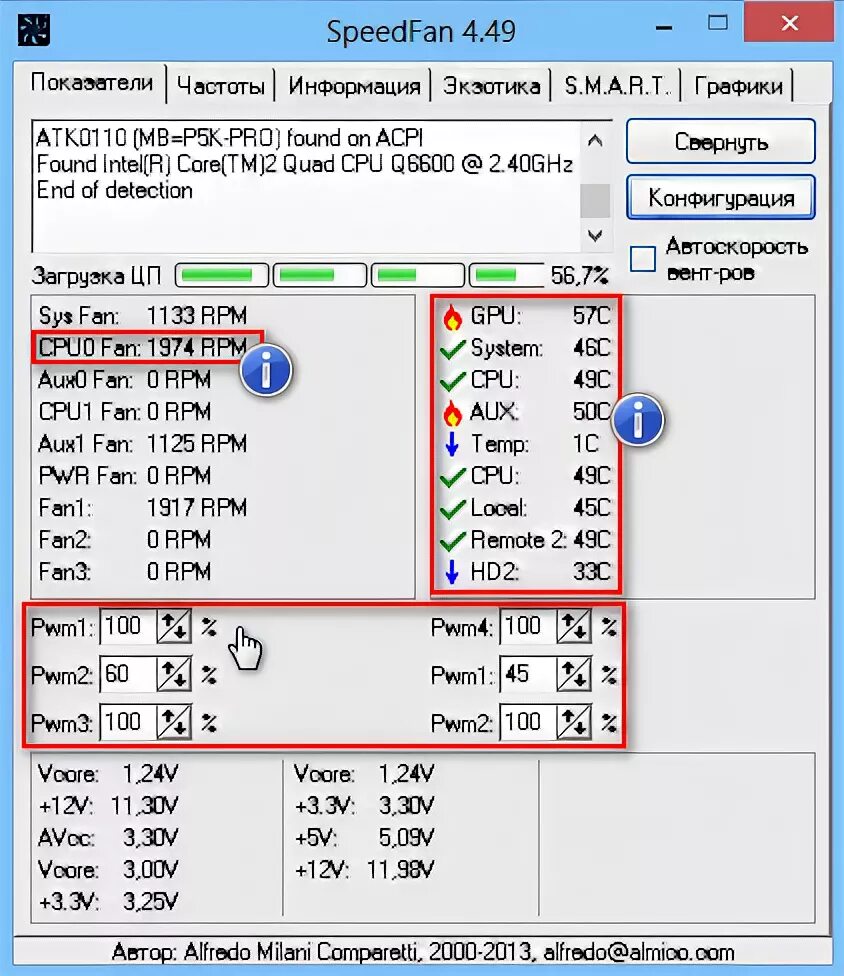
Task: Open the Экзотика tab
Action: click(491, 85)
